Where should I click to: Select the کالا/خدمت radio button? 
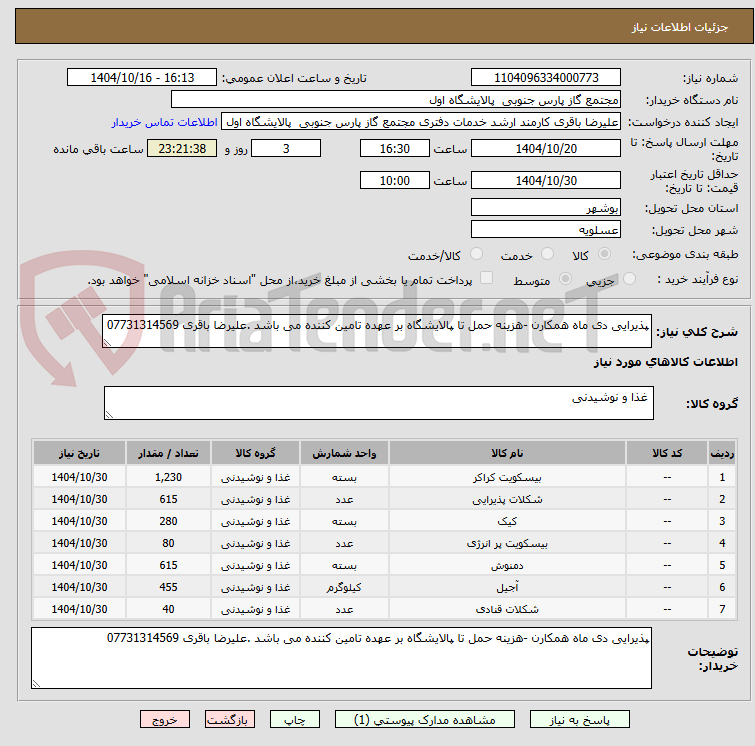tap(476, 253)
